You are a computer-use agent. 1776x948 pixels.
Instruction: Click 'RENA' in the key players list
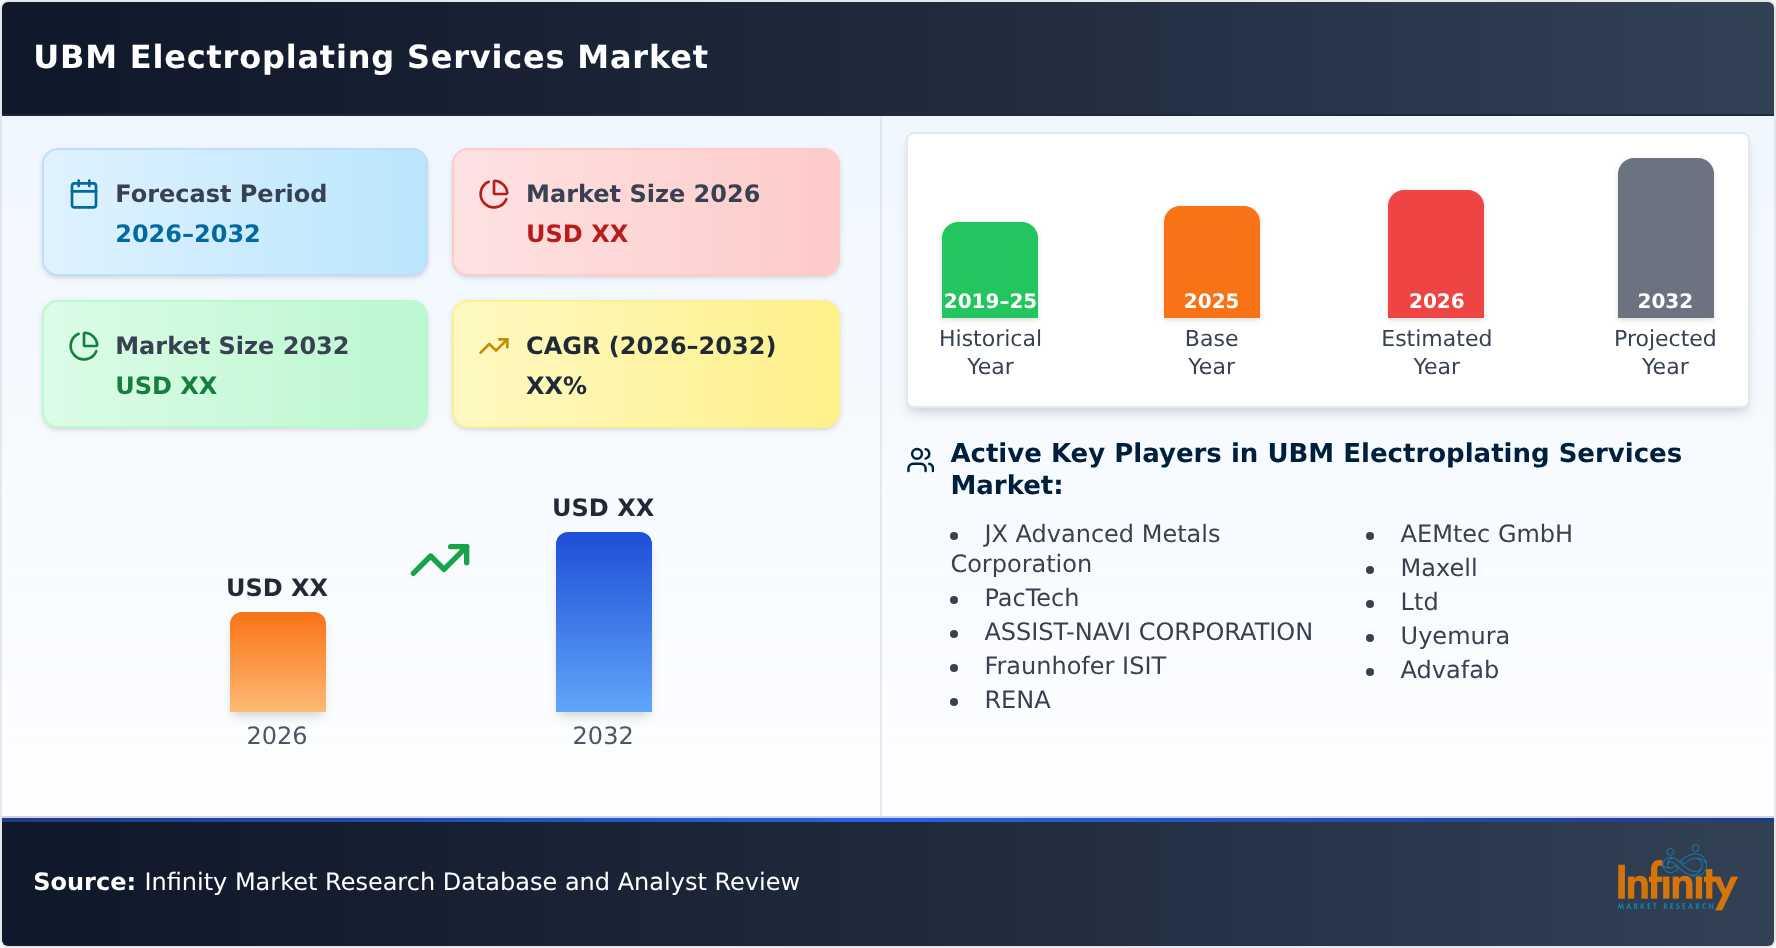pos(1017,700)
